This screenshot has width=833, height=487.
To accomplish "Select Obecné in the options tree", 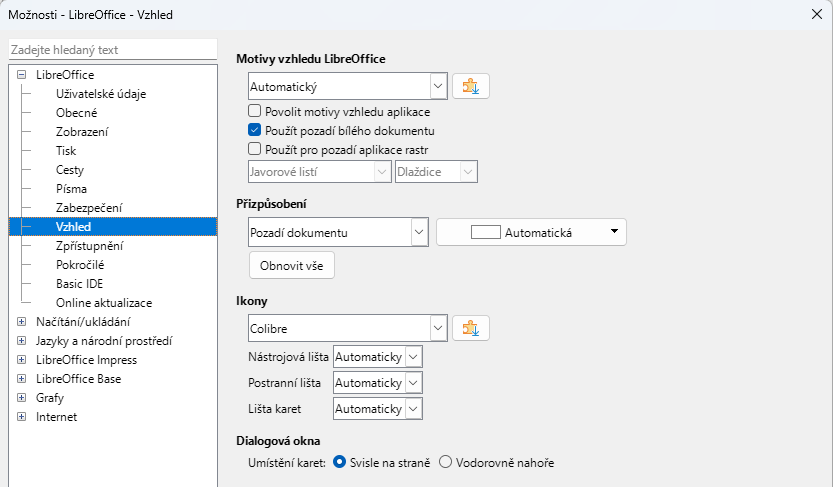I will click(x=76, y=113).
